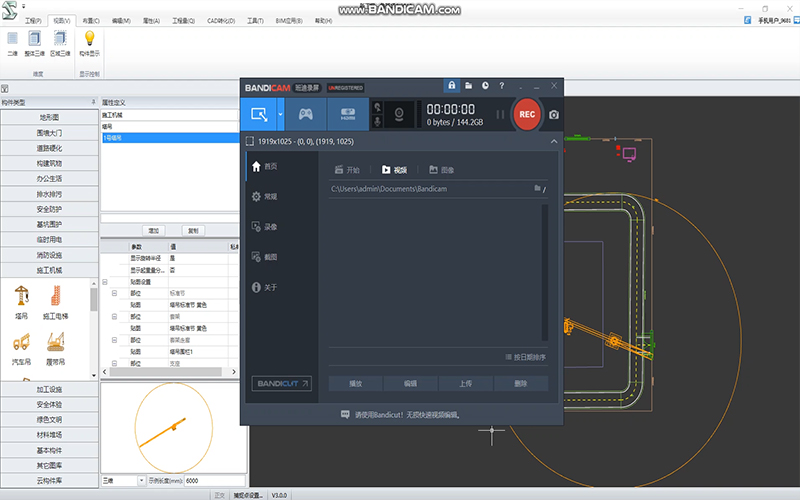This screenshot has height=500, width=800.
Task: Open the BIM应用(B) menu
Action: pos(289,21)
